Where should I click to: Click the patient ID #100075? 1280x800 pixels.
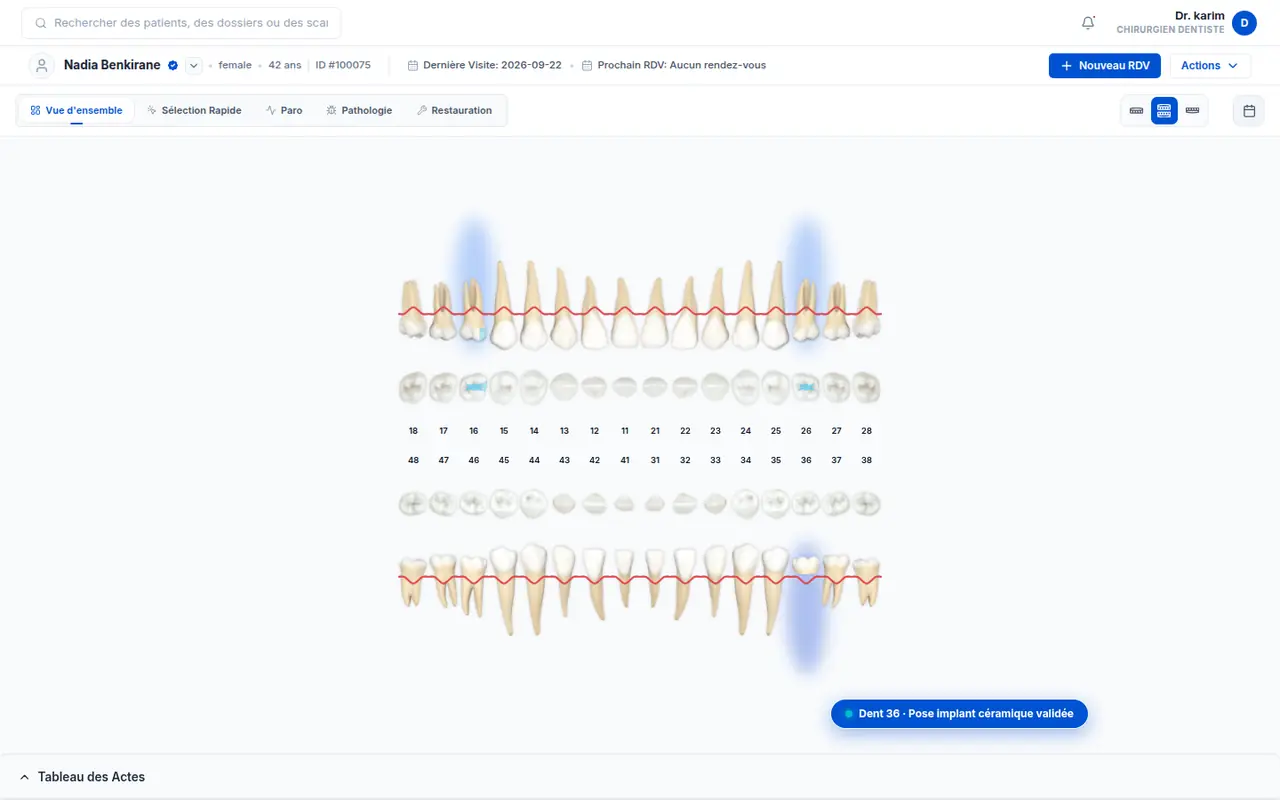(x=343, y=66)
